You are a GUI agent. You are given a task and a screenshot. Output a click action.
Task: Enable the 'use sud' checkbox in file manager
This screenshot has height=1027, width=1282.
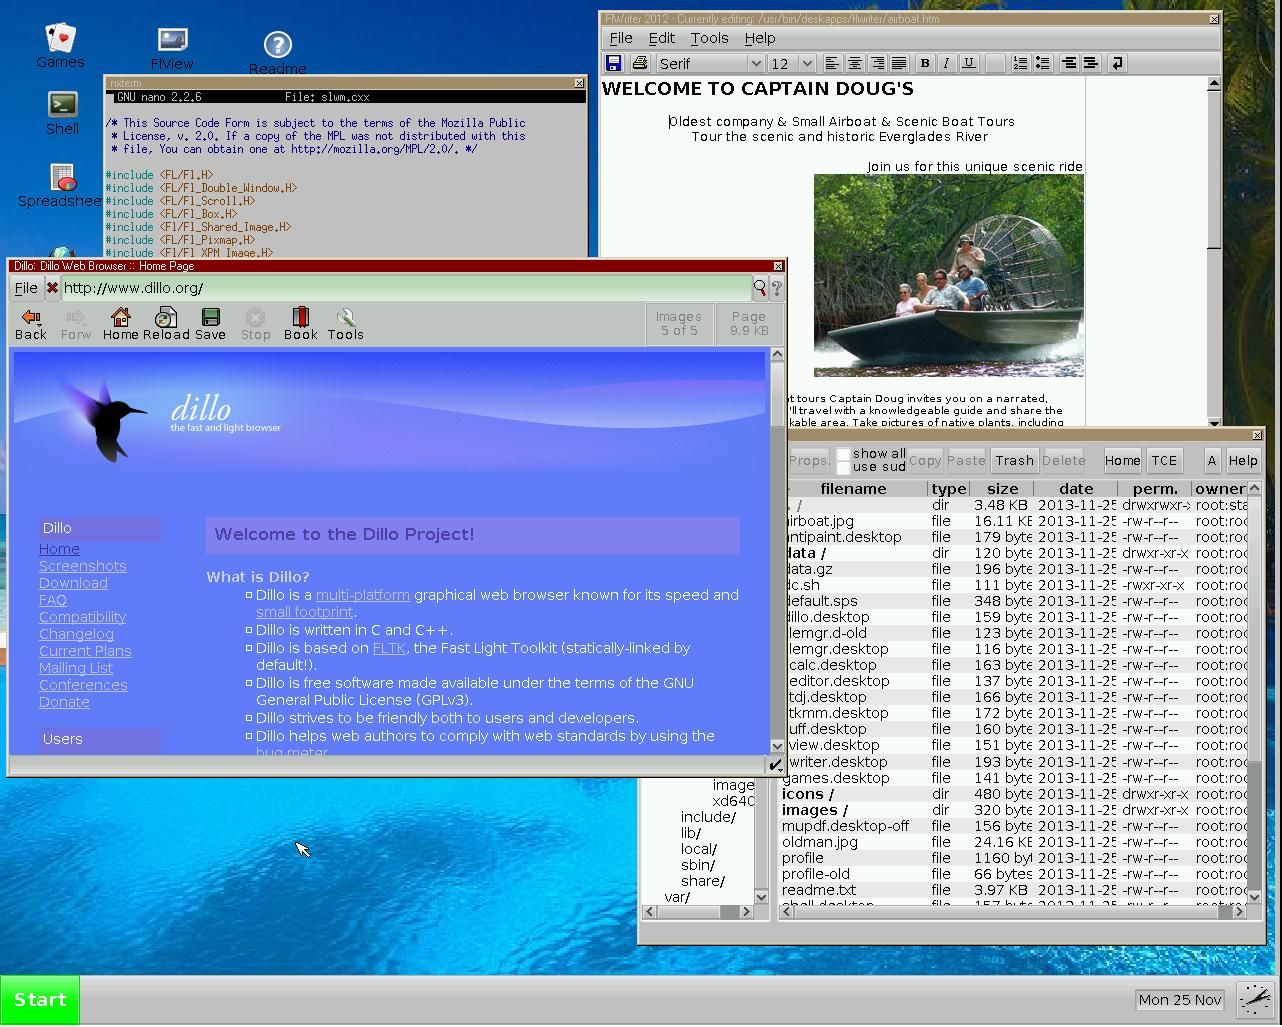click(845, 467)
